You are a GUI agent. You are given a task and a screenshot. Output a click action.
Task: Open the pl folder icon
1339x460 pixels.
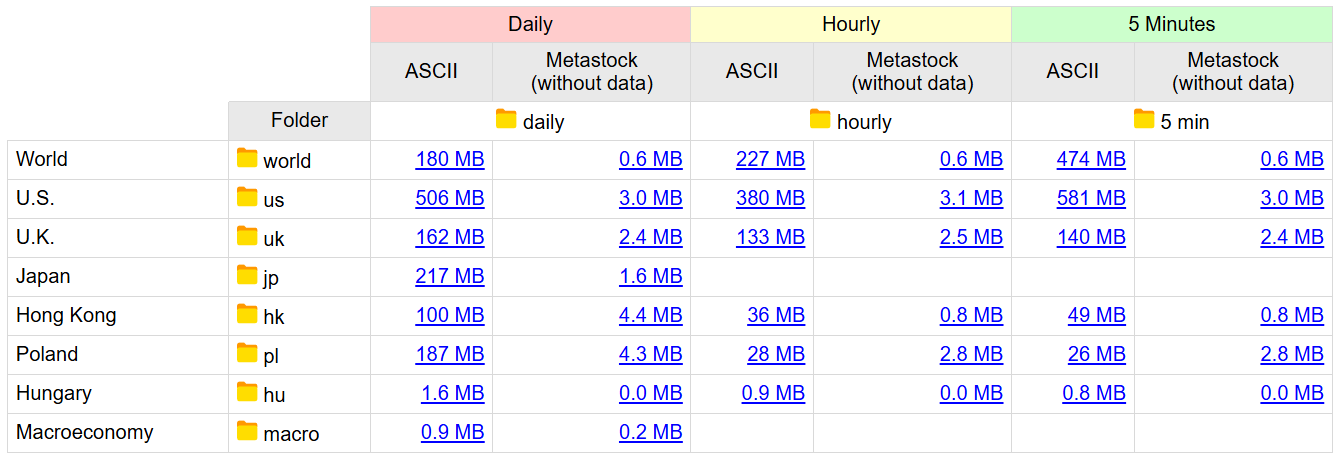247,353
